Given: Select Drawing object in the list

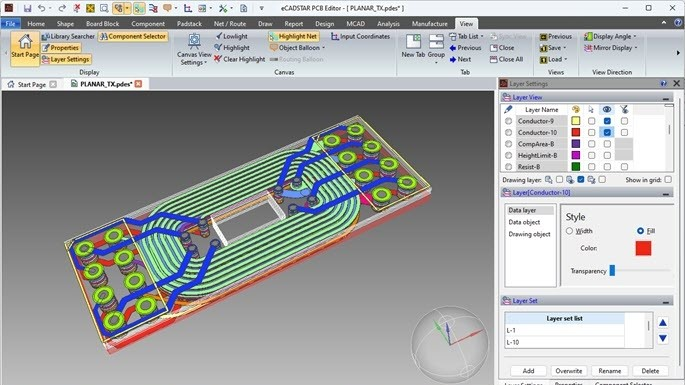Looking at the screenshot, I should pyautogui.click(x=529, y=234).
